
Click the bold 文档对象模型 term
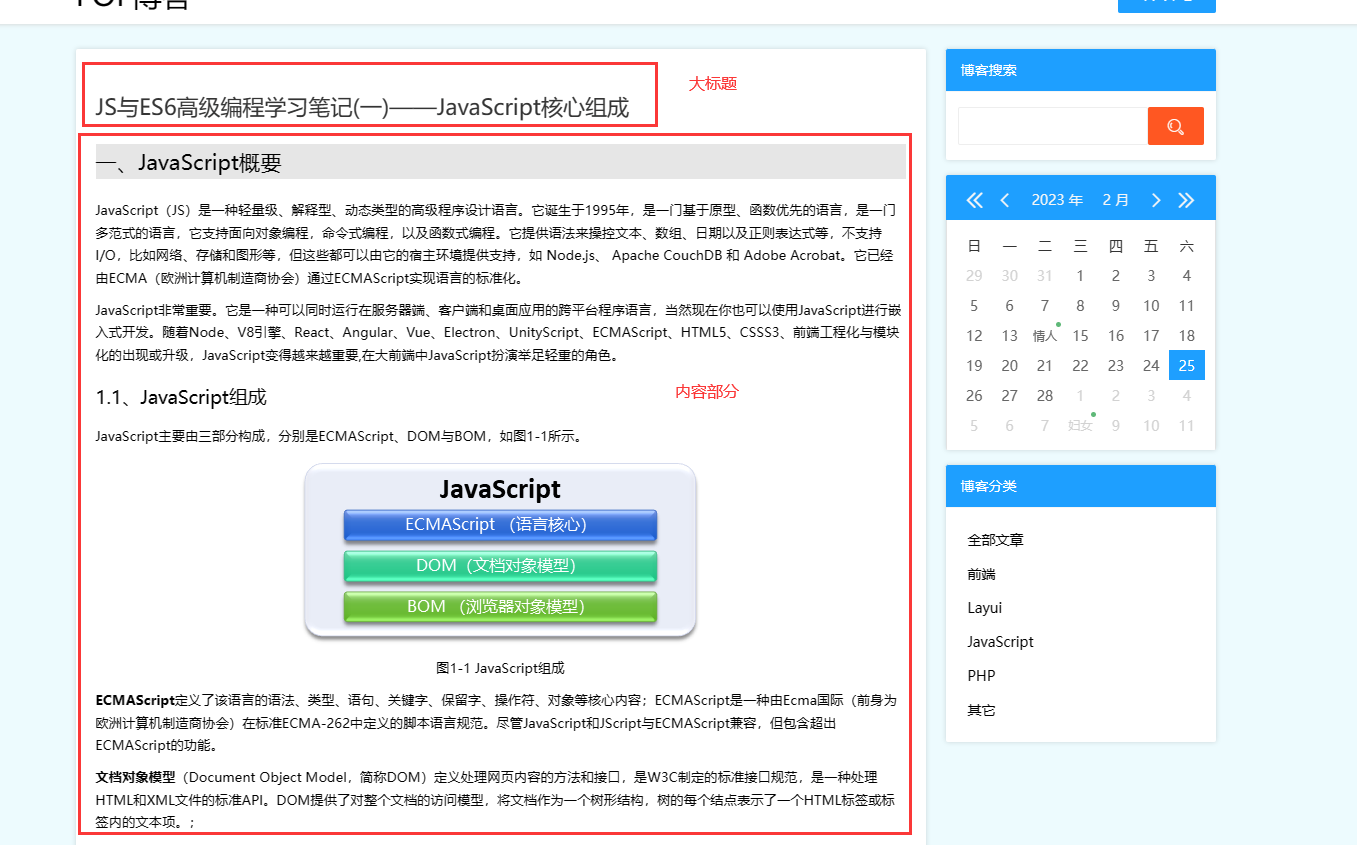135,777
